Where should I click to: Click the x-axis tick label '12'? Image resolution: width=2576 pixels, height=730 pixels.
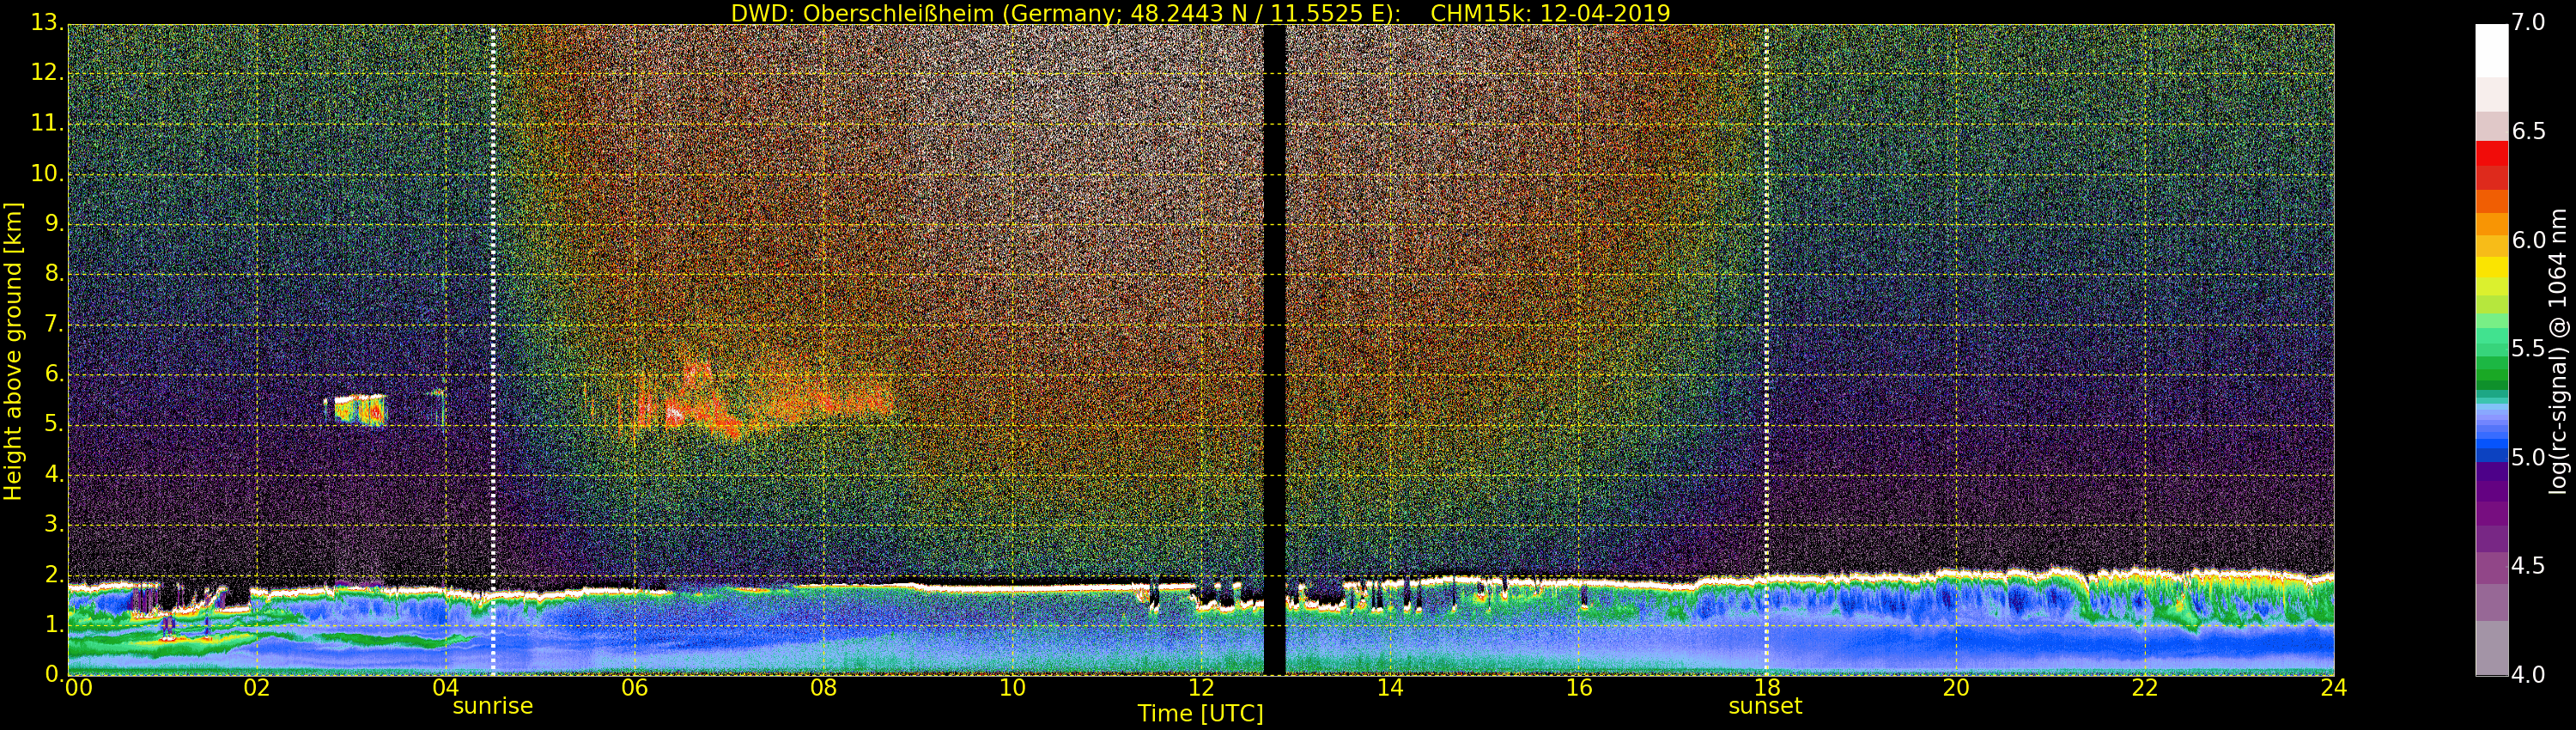1201,688
